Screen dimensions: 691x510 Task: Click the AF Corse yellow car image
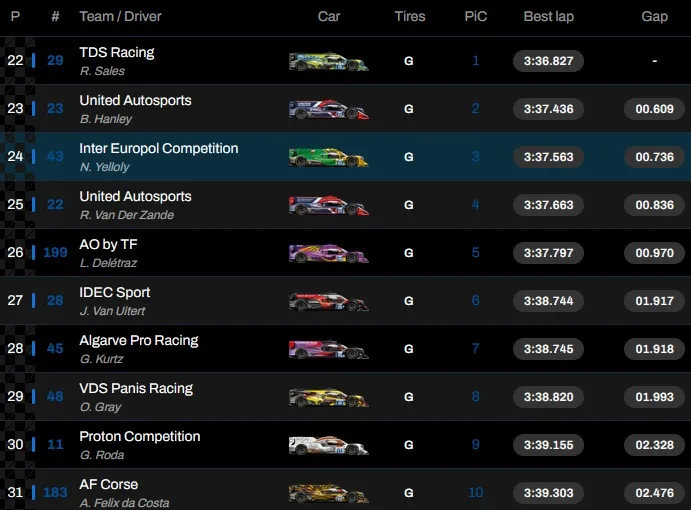click(328, 493)
